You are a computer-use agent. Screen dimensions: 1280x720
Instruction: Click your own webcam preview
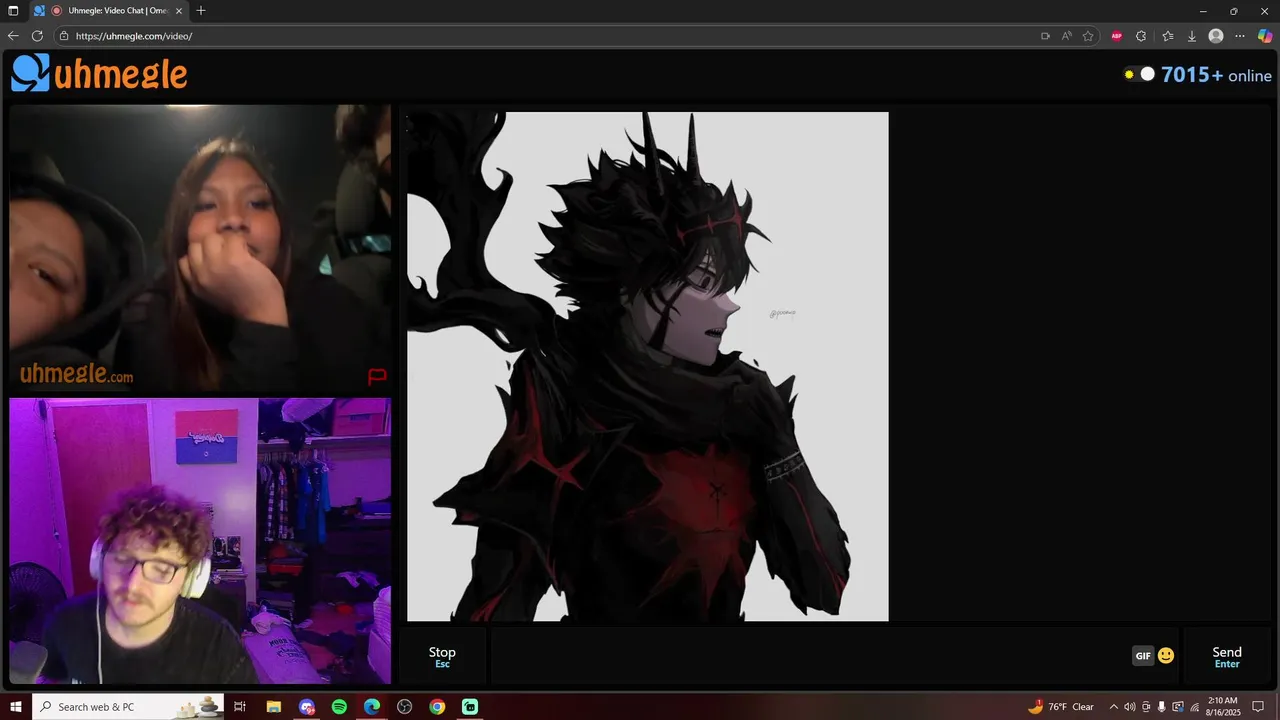point(200,541)
